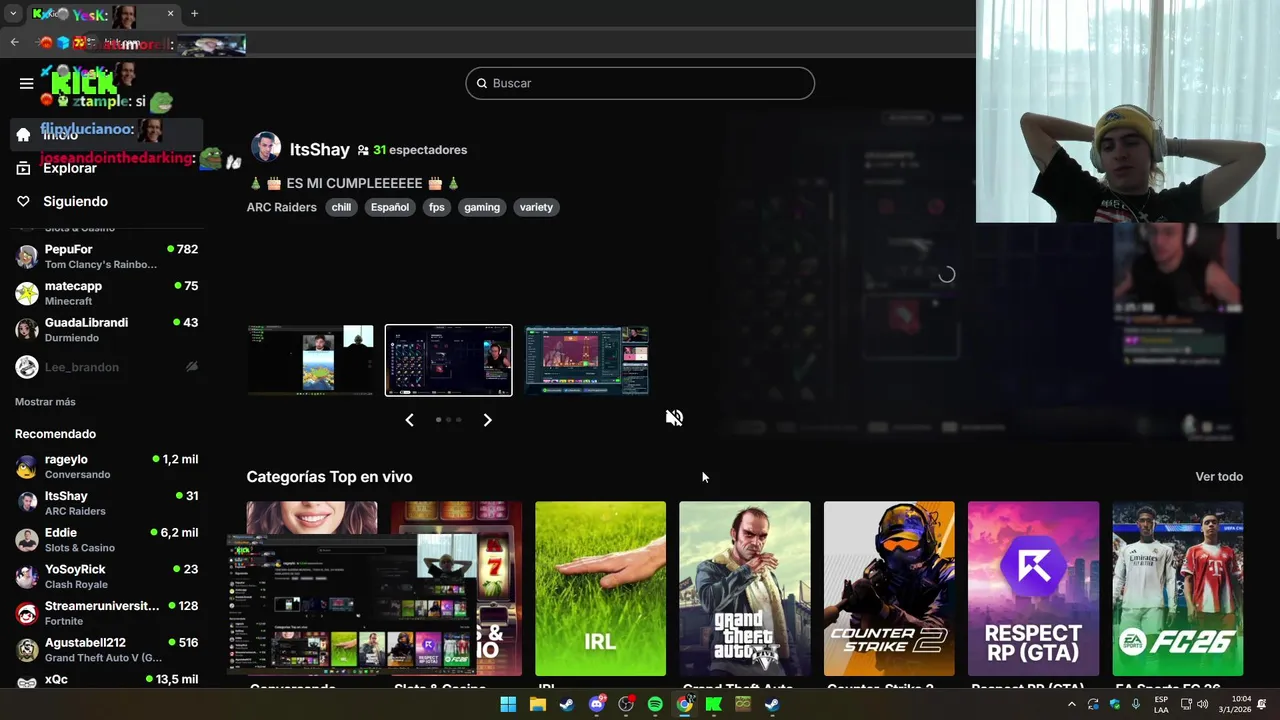1280x720 pixels.
Task: Select the first carousel stream thumbnail
Action: pos(311,360)
